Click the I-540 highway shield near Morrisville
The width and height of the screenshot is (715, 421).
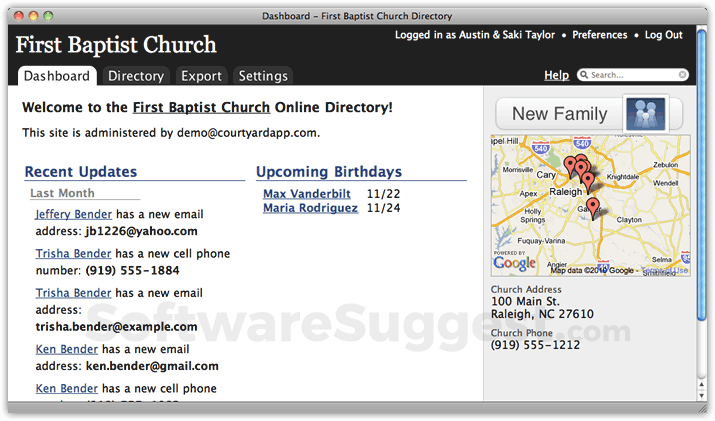point(540,148)
